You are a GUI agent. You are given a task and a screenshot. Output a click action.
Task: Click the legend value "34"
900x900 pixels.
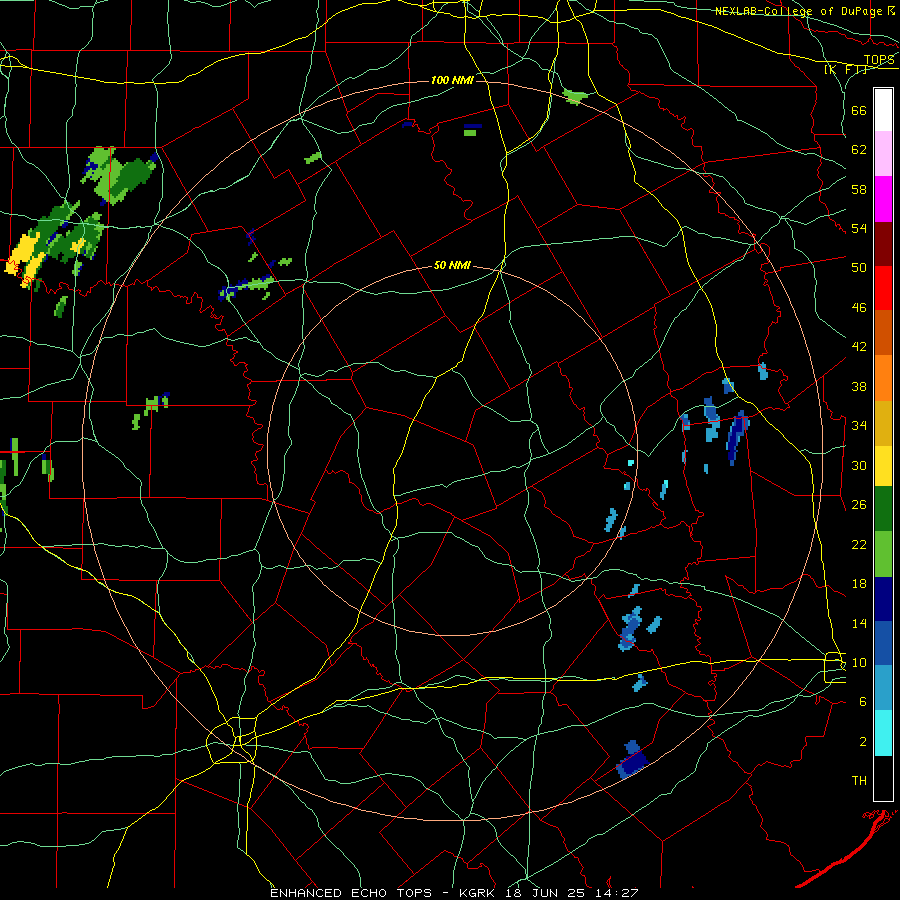[859, 426]
